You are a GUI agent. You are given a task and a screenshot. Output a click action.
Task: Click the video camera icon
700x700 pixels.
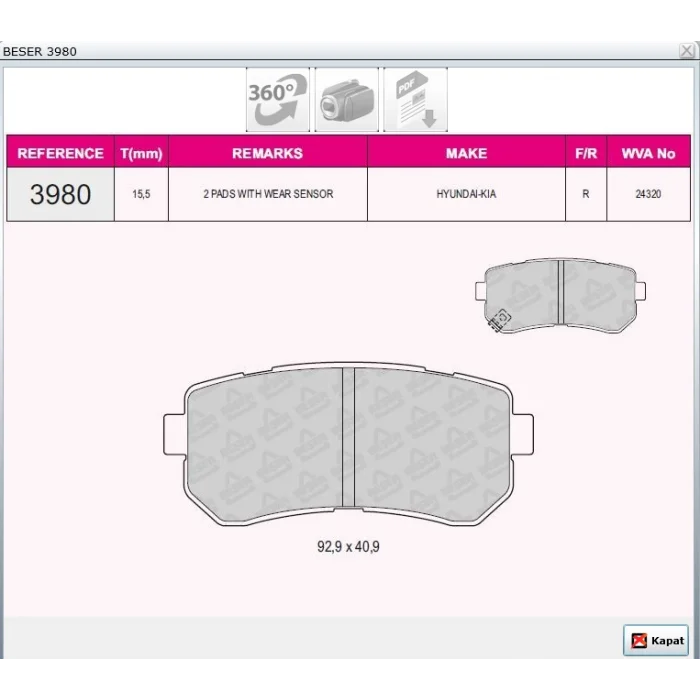[346, 100]
